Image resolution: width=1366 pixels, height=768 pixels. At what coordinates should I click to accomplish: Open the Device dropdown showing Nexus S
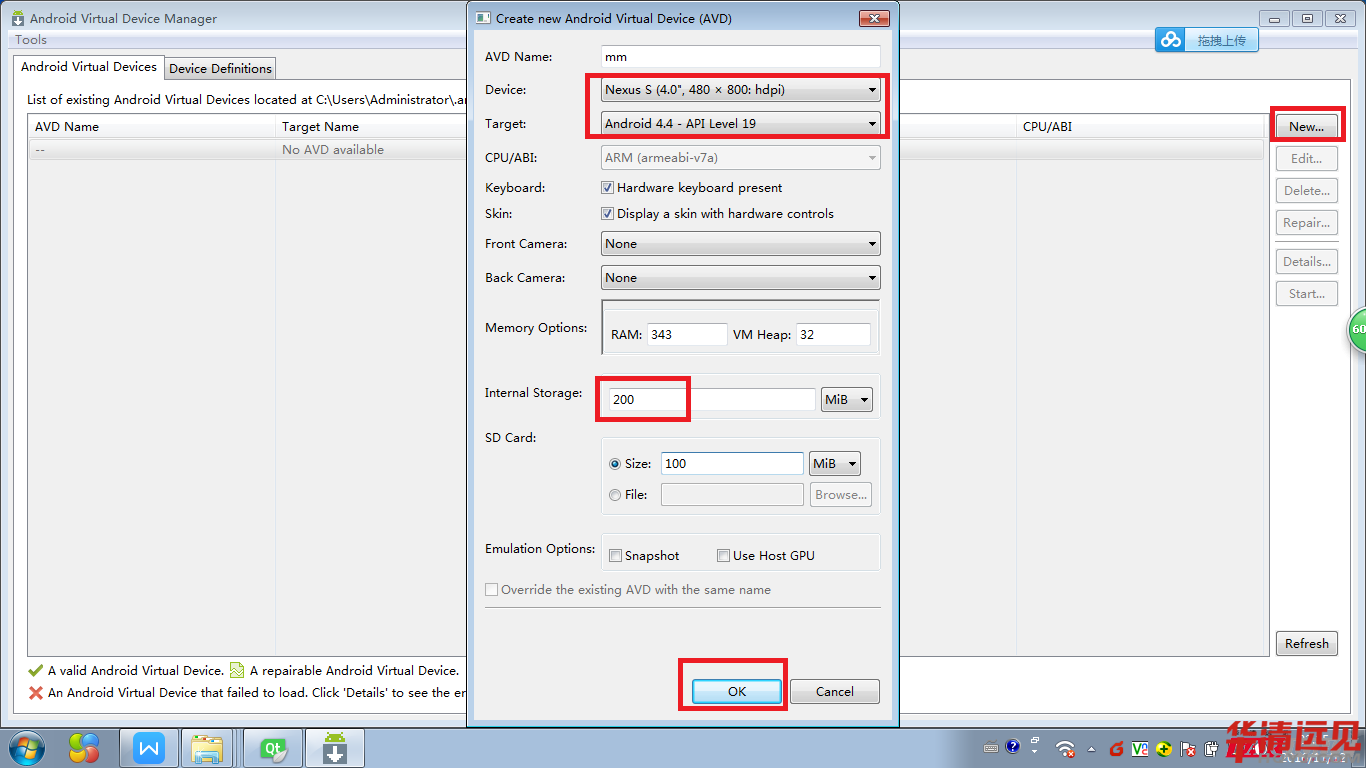741,90
